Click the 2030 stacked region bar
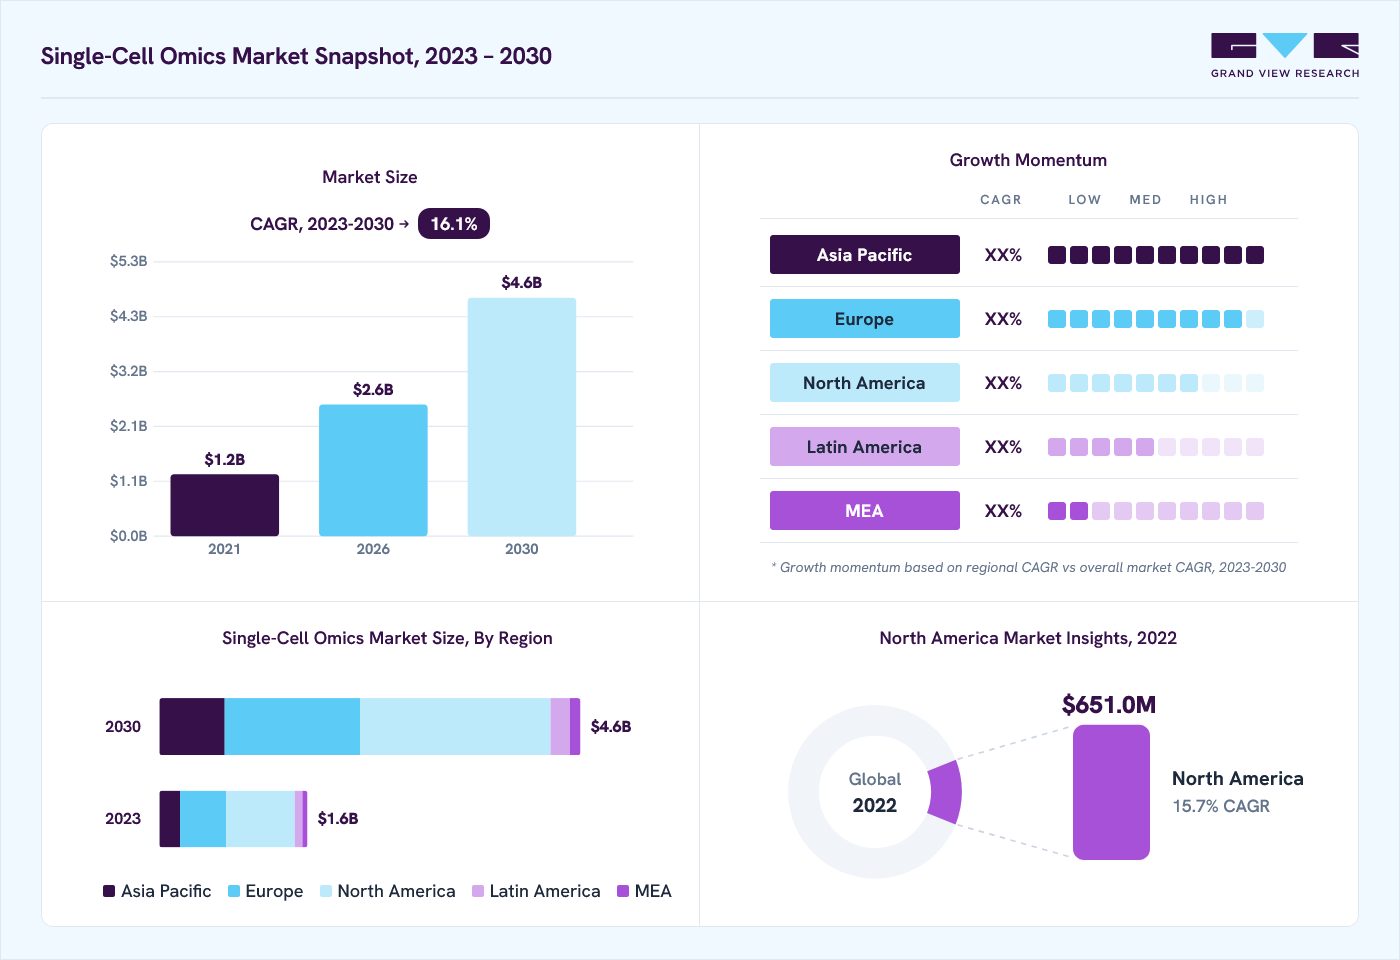This screenshot has height=960, width=1400. 370,726
